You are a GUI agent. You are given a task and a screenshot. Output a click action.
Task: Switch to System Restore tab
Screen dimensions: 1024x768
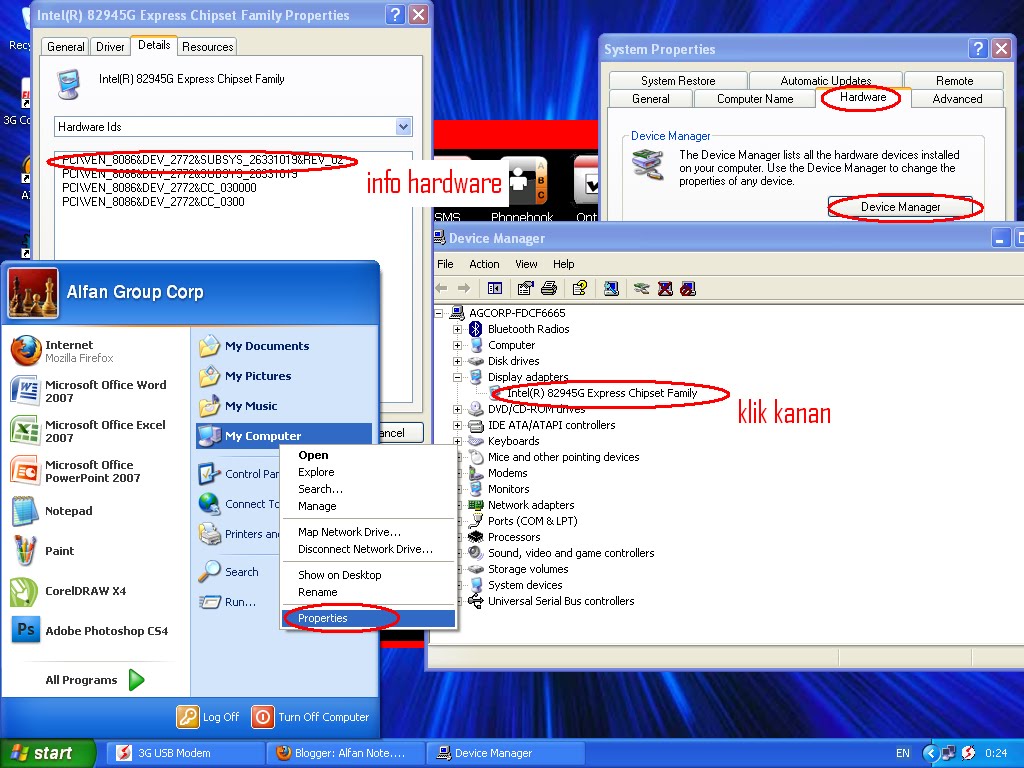point(678,80)
